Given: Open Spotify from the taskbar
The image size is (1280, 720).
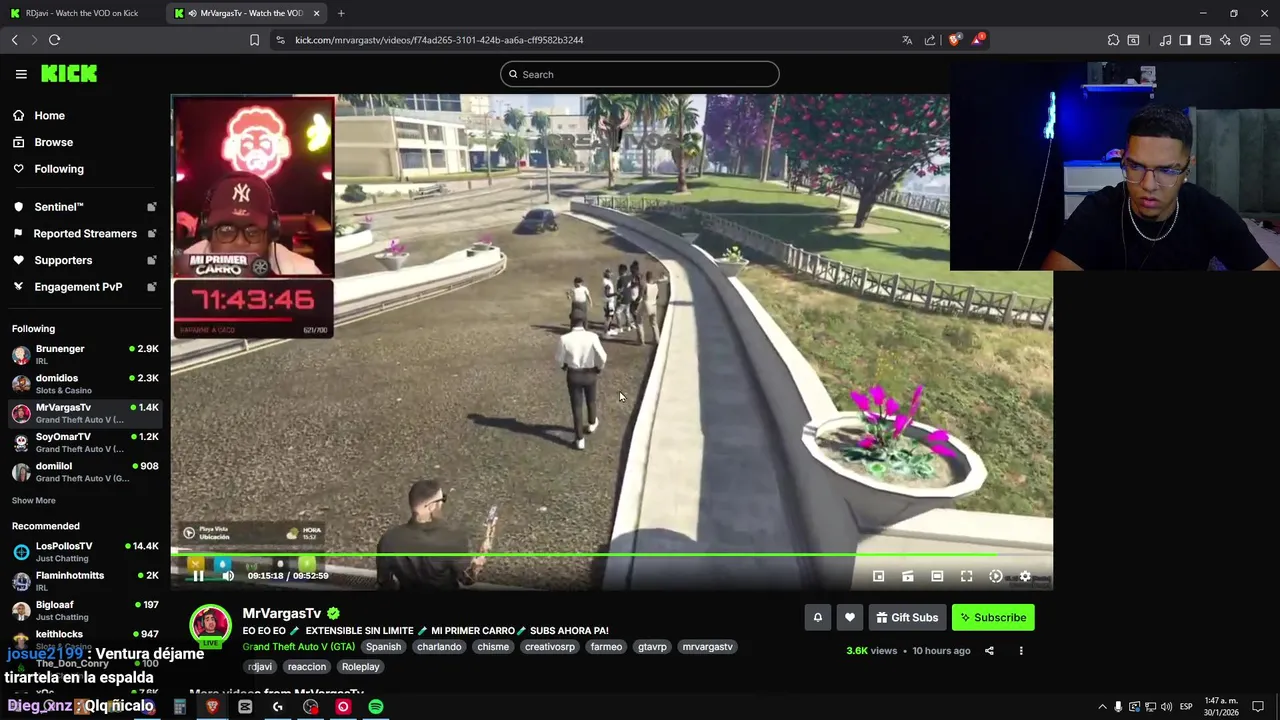Looking at the screenshot, I should [x=376, y=707].
